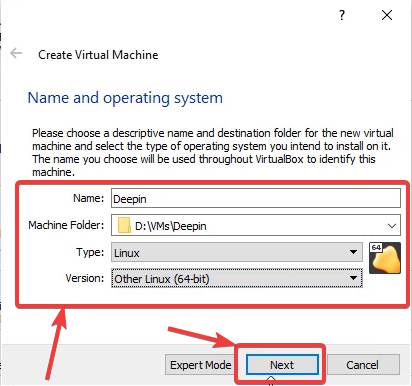Switch to Expert Mode
Viewport: 412px width, 386px height.
pyautogui.click(x=200, y=365)
